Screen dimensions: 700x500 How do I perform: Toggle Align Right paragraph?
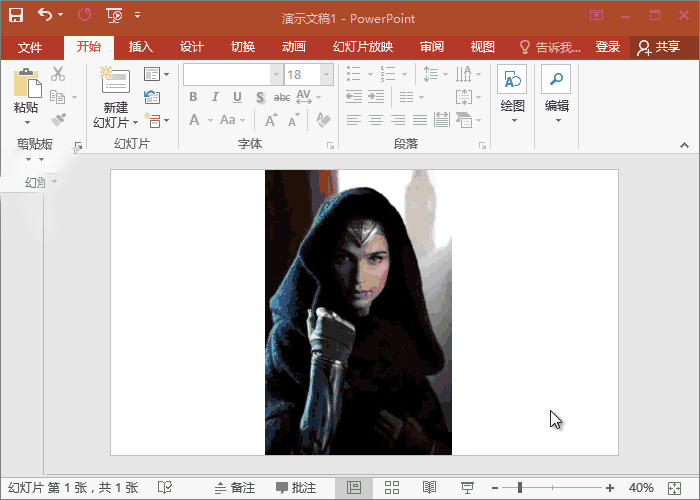coord(398,120)
